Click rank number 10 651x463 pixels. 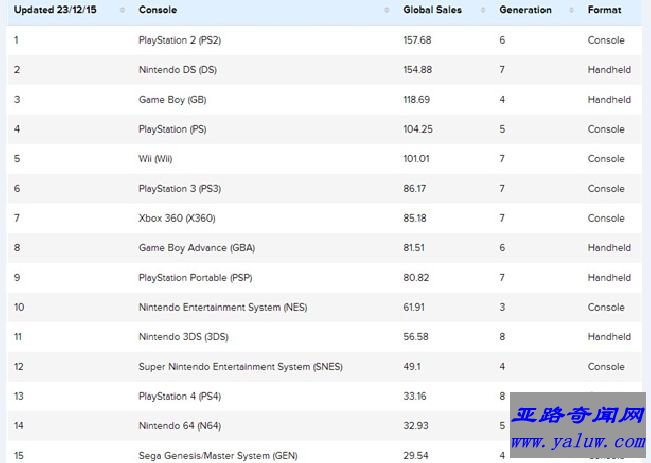point(19,307)
